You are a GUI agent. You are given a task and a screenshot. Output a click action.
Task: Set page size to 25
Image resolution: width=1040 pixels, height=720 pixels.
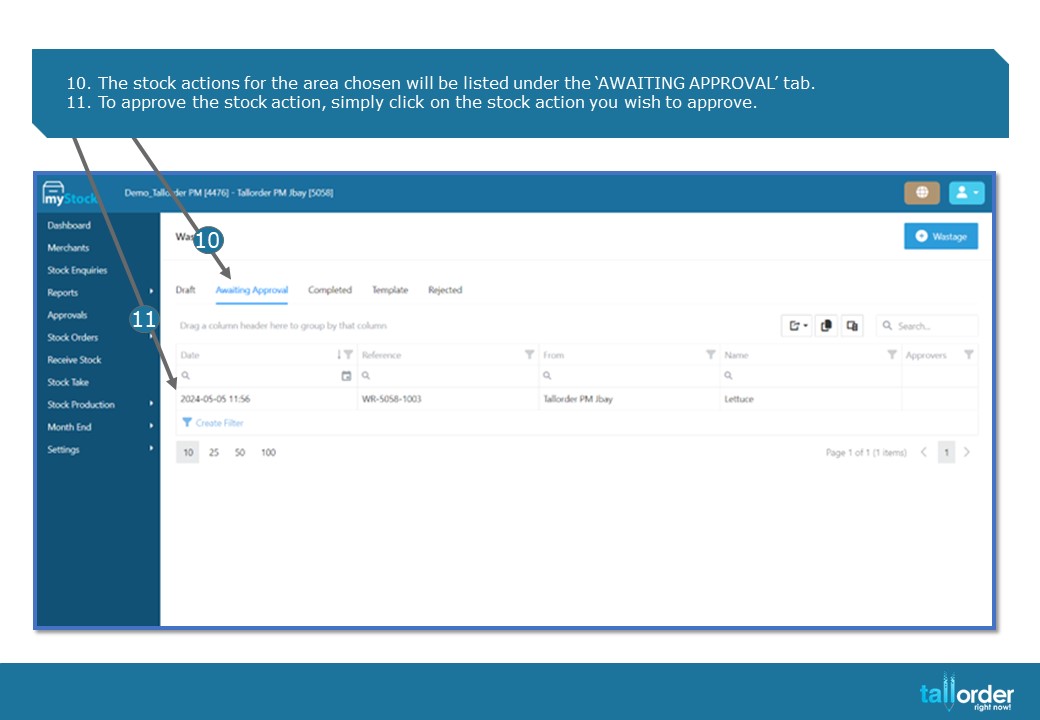pyautogui.click(x=214, y=452)
